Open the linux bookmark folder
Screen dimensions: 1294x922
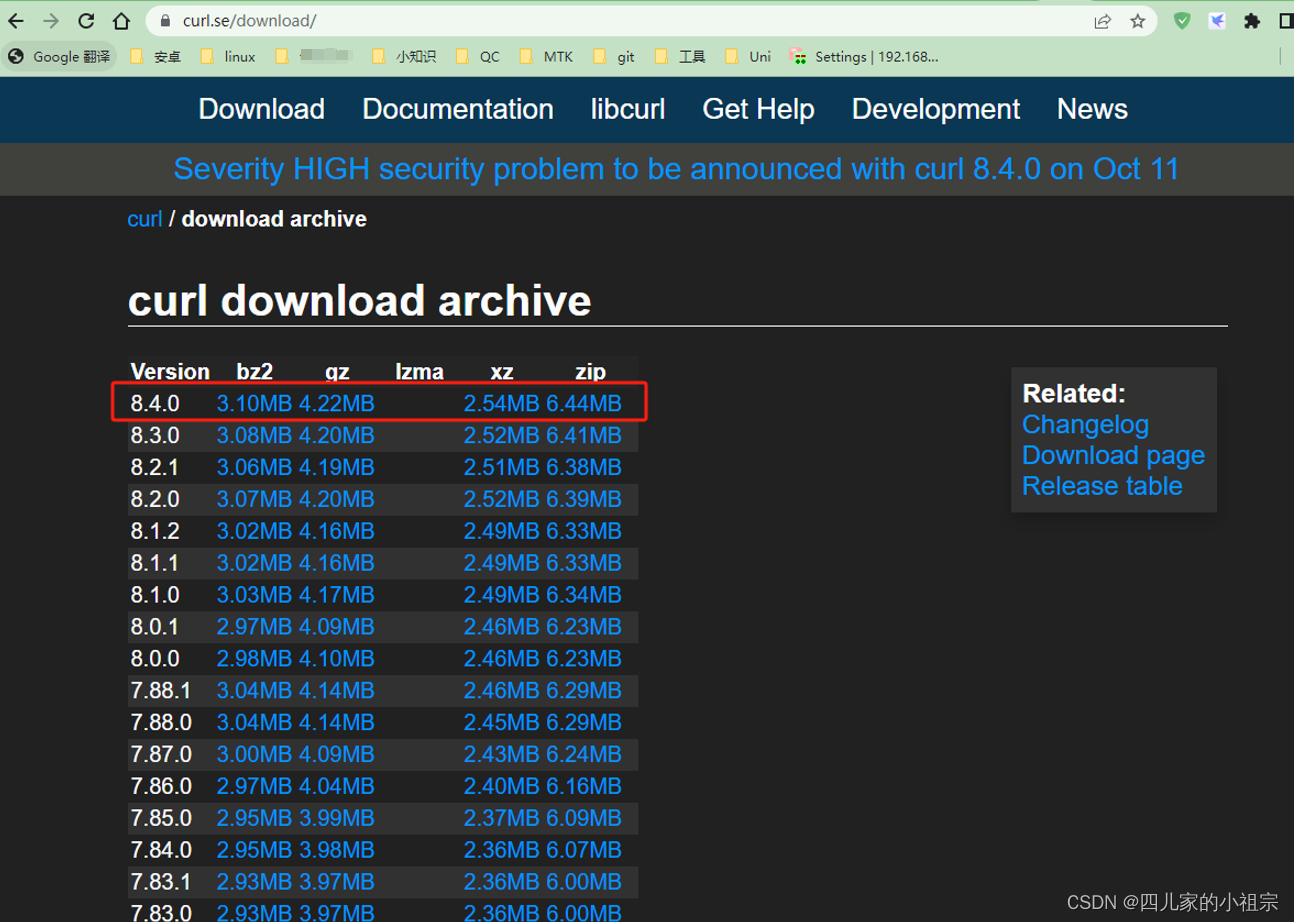click(228, 57)
